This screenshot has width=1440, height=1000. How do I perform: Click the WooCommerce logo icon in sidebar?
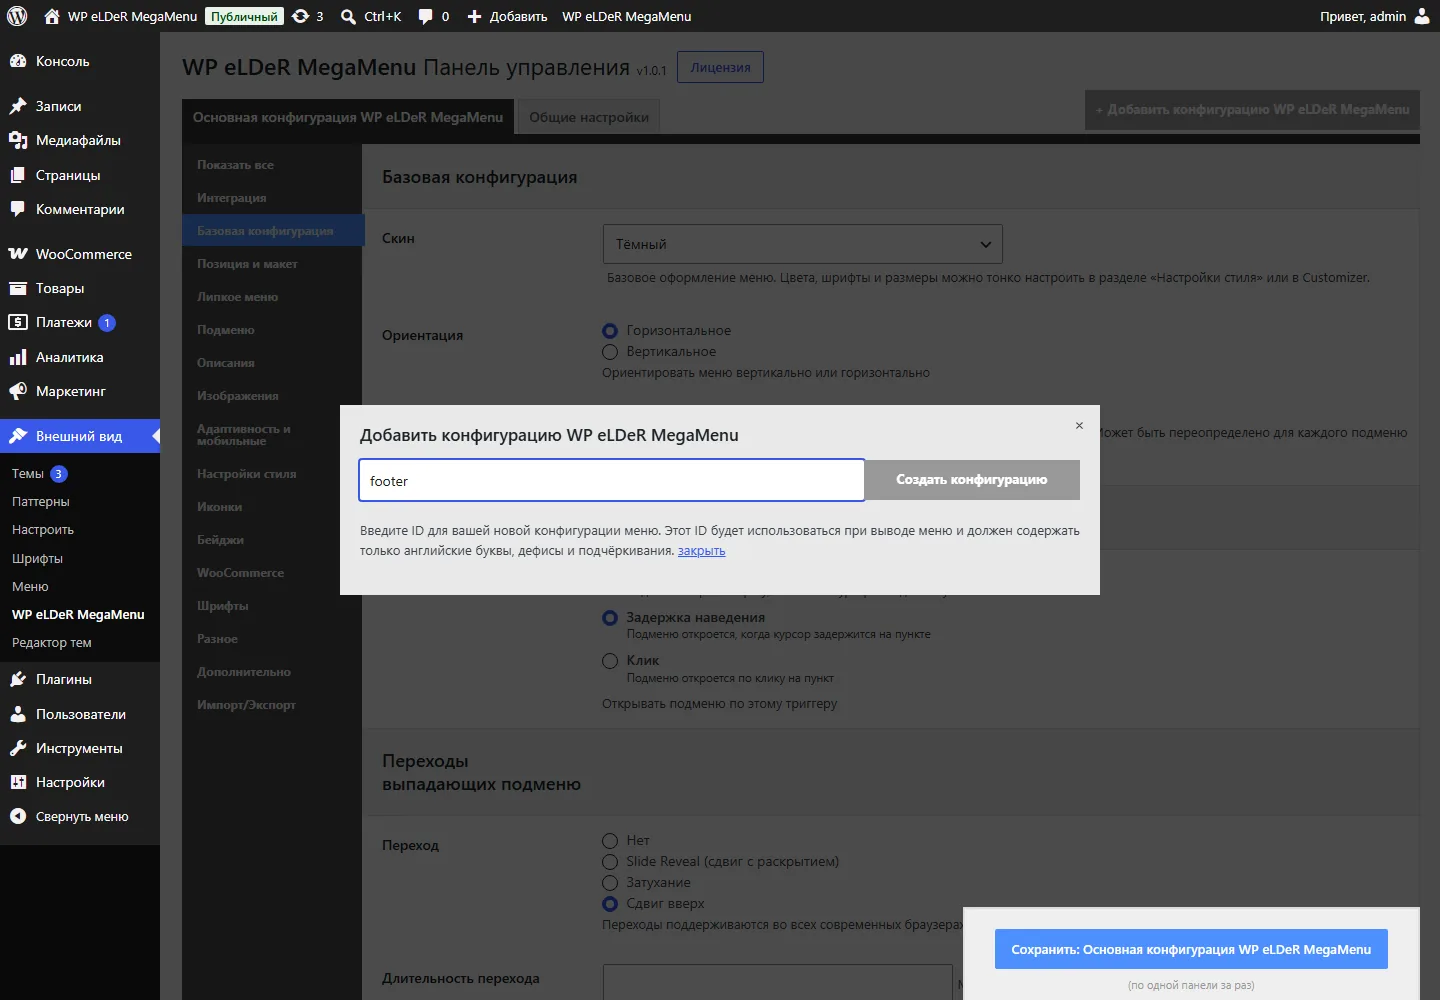pyautogui.click(x=18, y=254)
